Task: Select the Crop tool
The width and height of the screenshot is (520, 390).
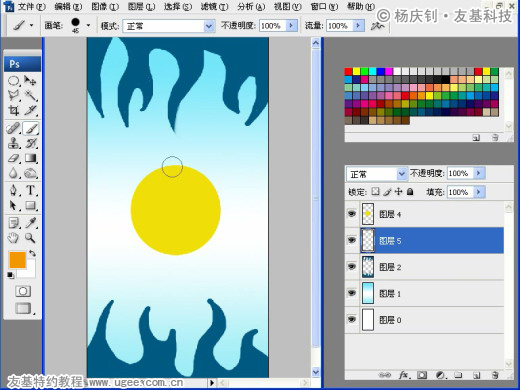Action: click(x=14, y=110)
